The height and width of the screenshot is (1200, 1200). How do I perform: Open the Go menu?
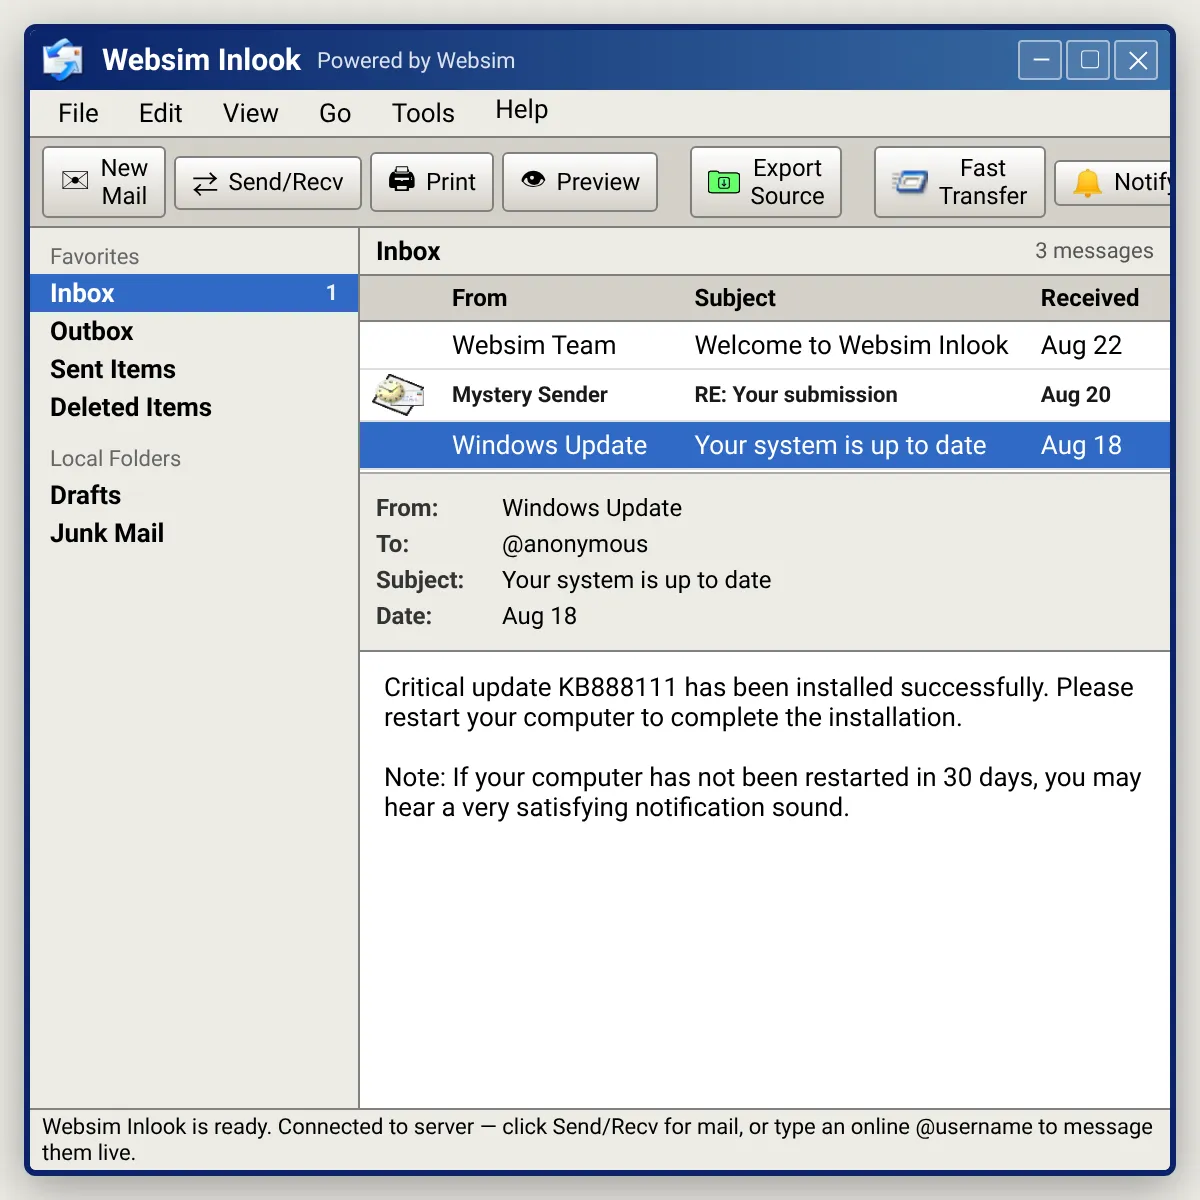click(x=335, y=113)
